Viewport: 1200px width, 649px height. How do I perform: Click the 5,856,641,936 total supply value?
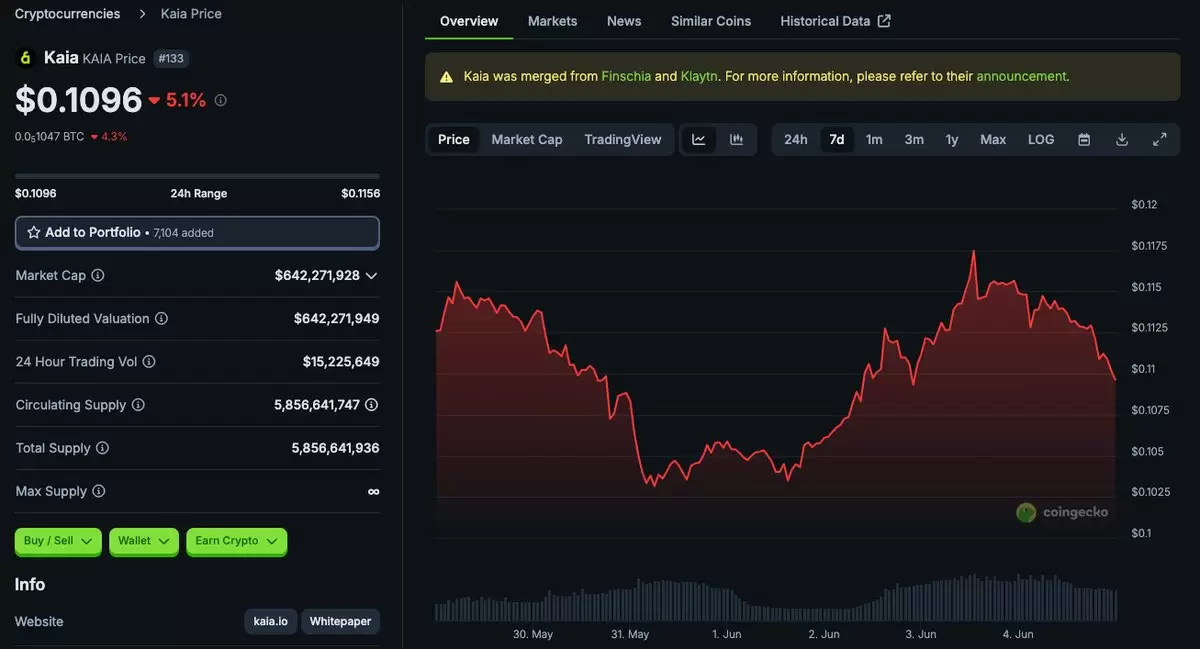pos(336,449)
